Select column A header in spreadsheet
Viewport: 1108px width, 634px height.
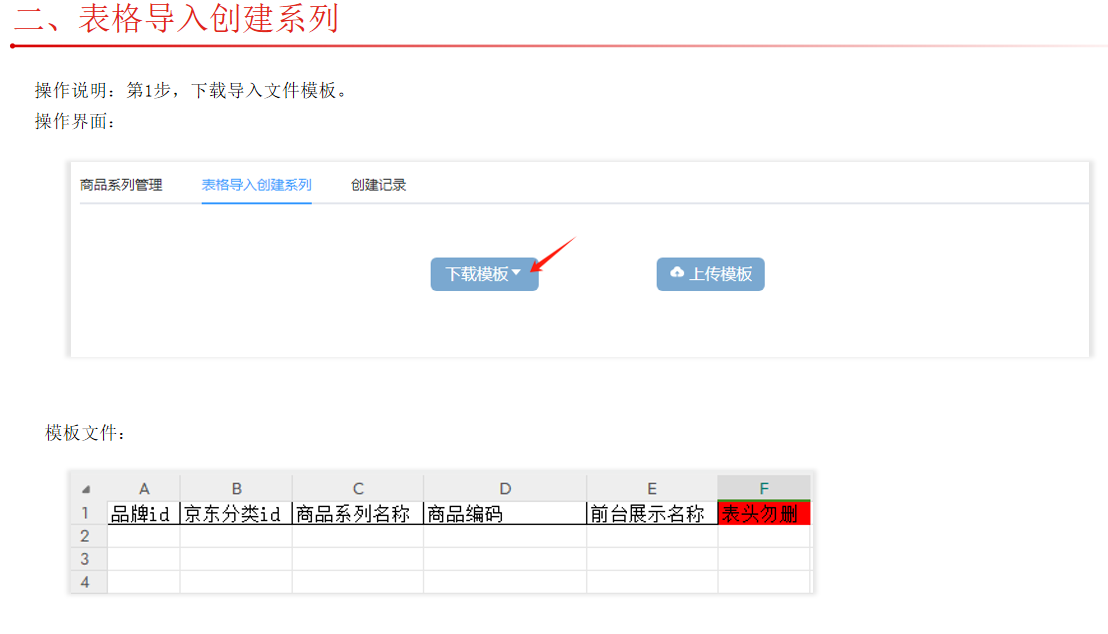click(144, 488)
